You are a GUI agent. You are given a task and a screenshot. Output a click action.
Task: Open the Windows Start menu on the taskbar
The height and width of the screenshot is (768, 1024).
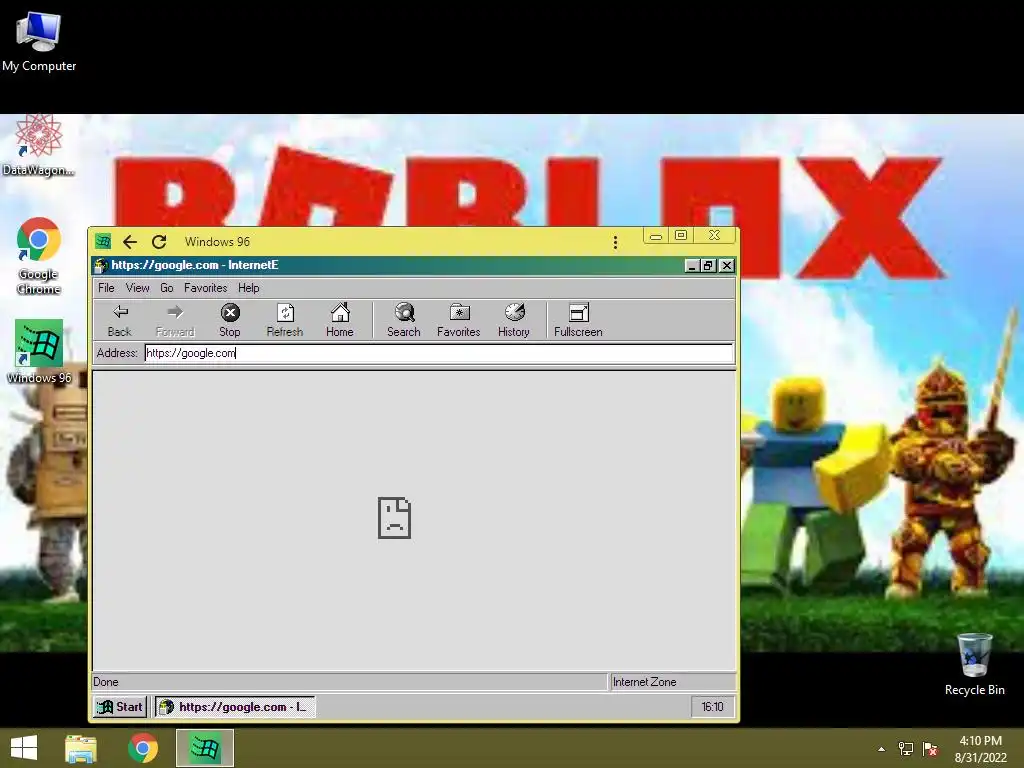[24, 748]
